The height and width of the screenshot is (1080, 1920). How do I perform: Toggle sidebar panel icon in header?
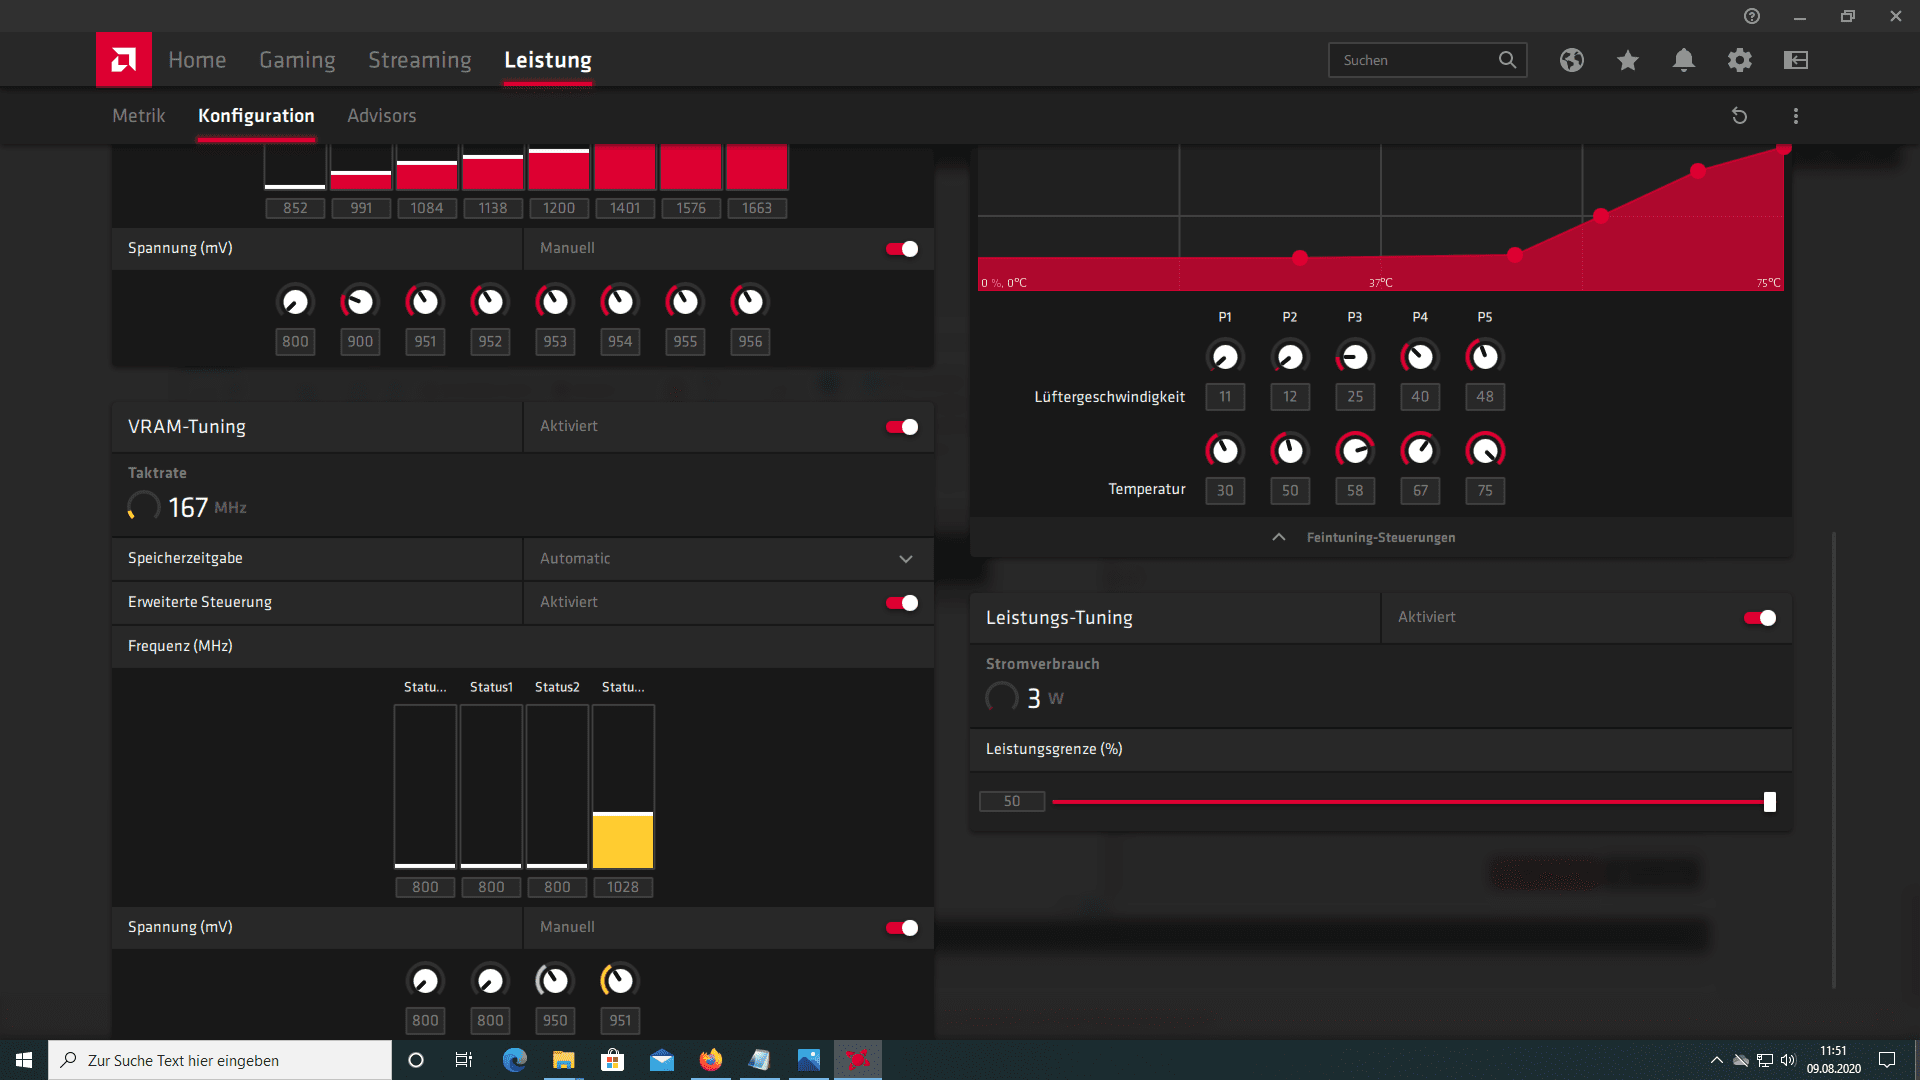coord(1796,60)
